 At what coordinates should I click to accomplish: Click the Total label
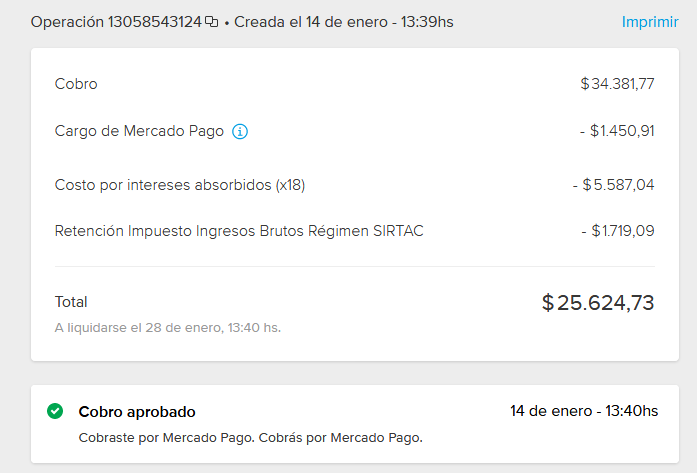pyautogui.click(x=71, y=302)
